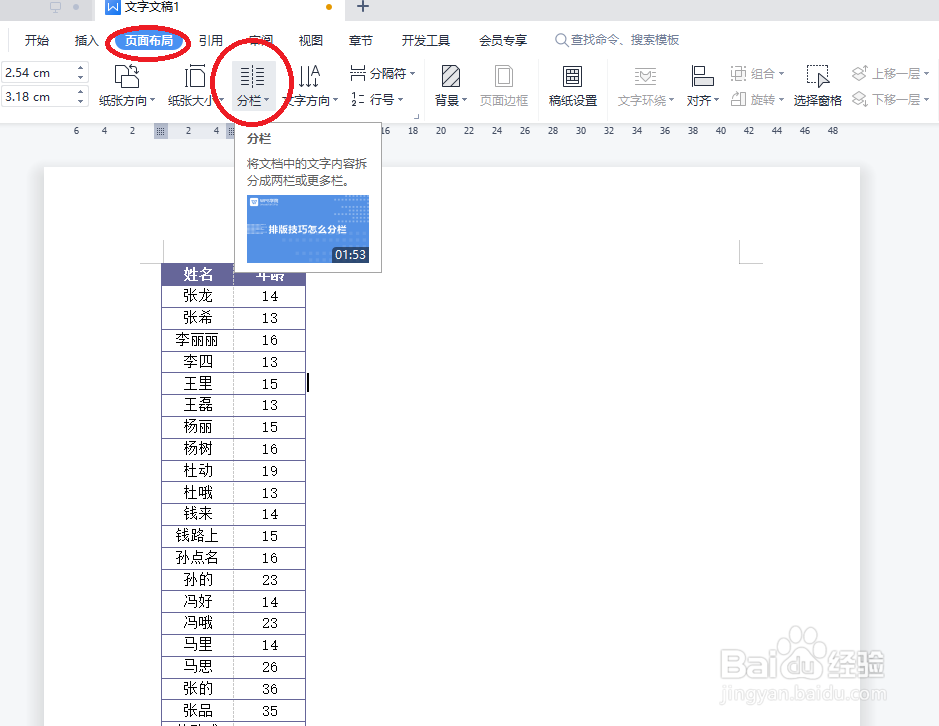The image size is (939, 726).
Task: Decrease the 3.18 cm margin value
Action: pyautogui.click(x=81, y=102)
